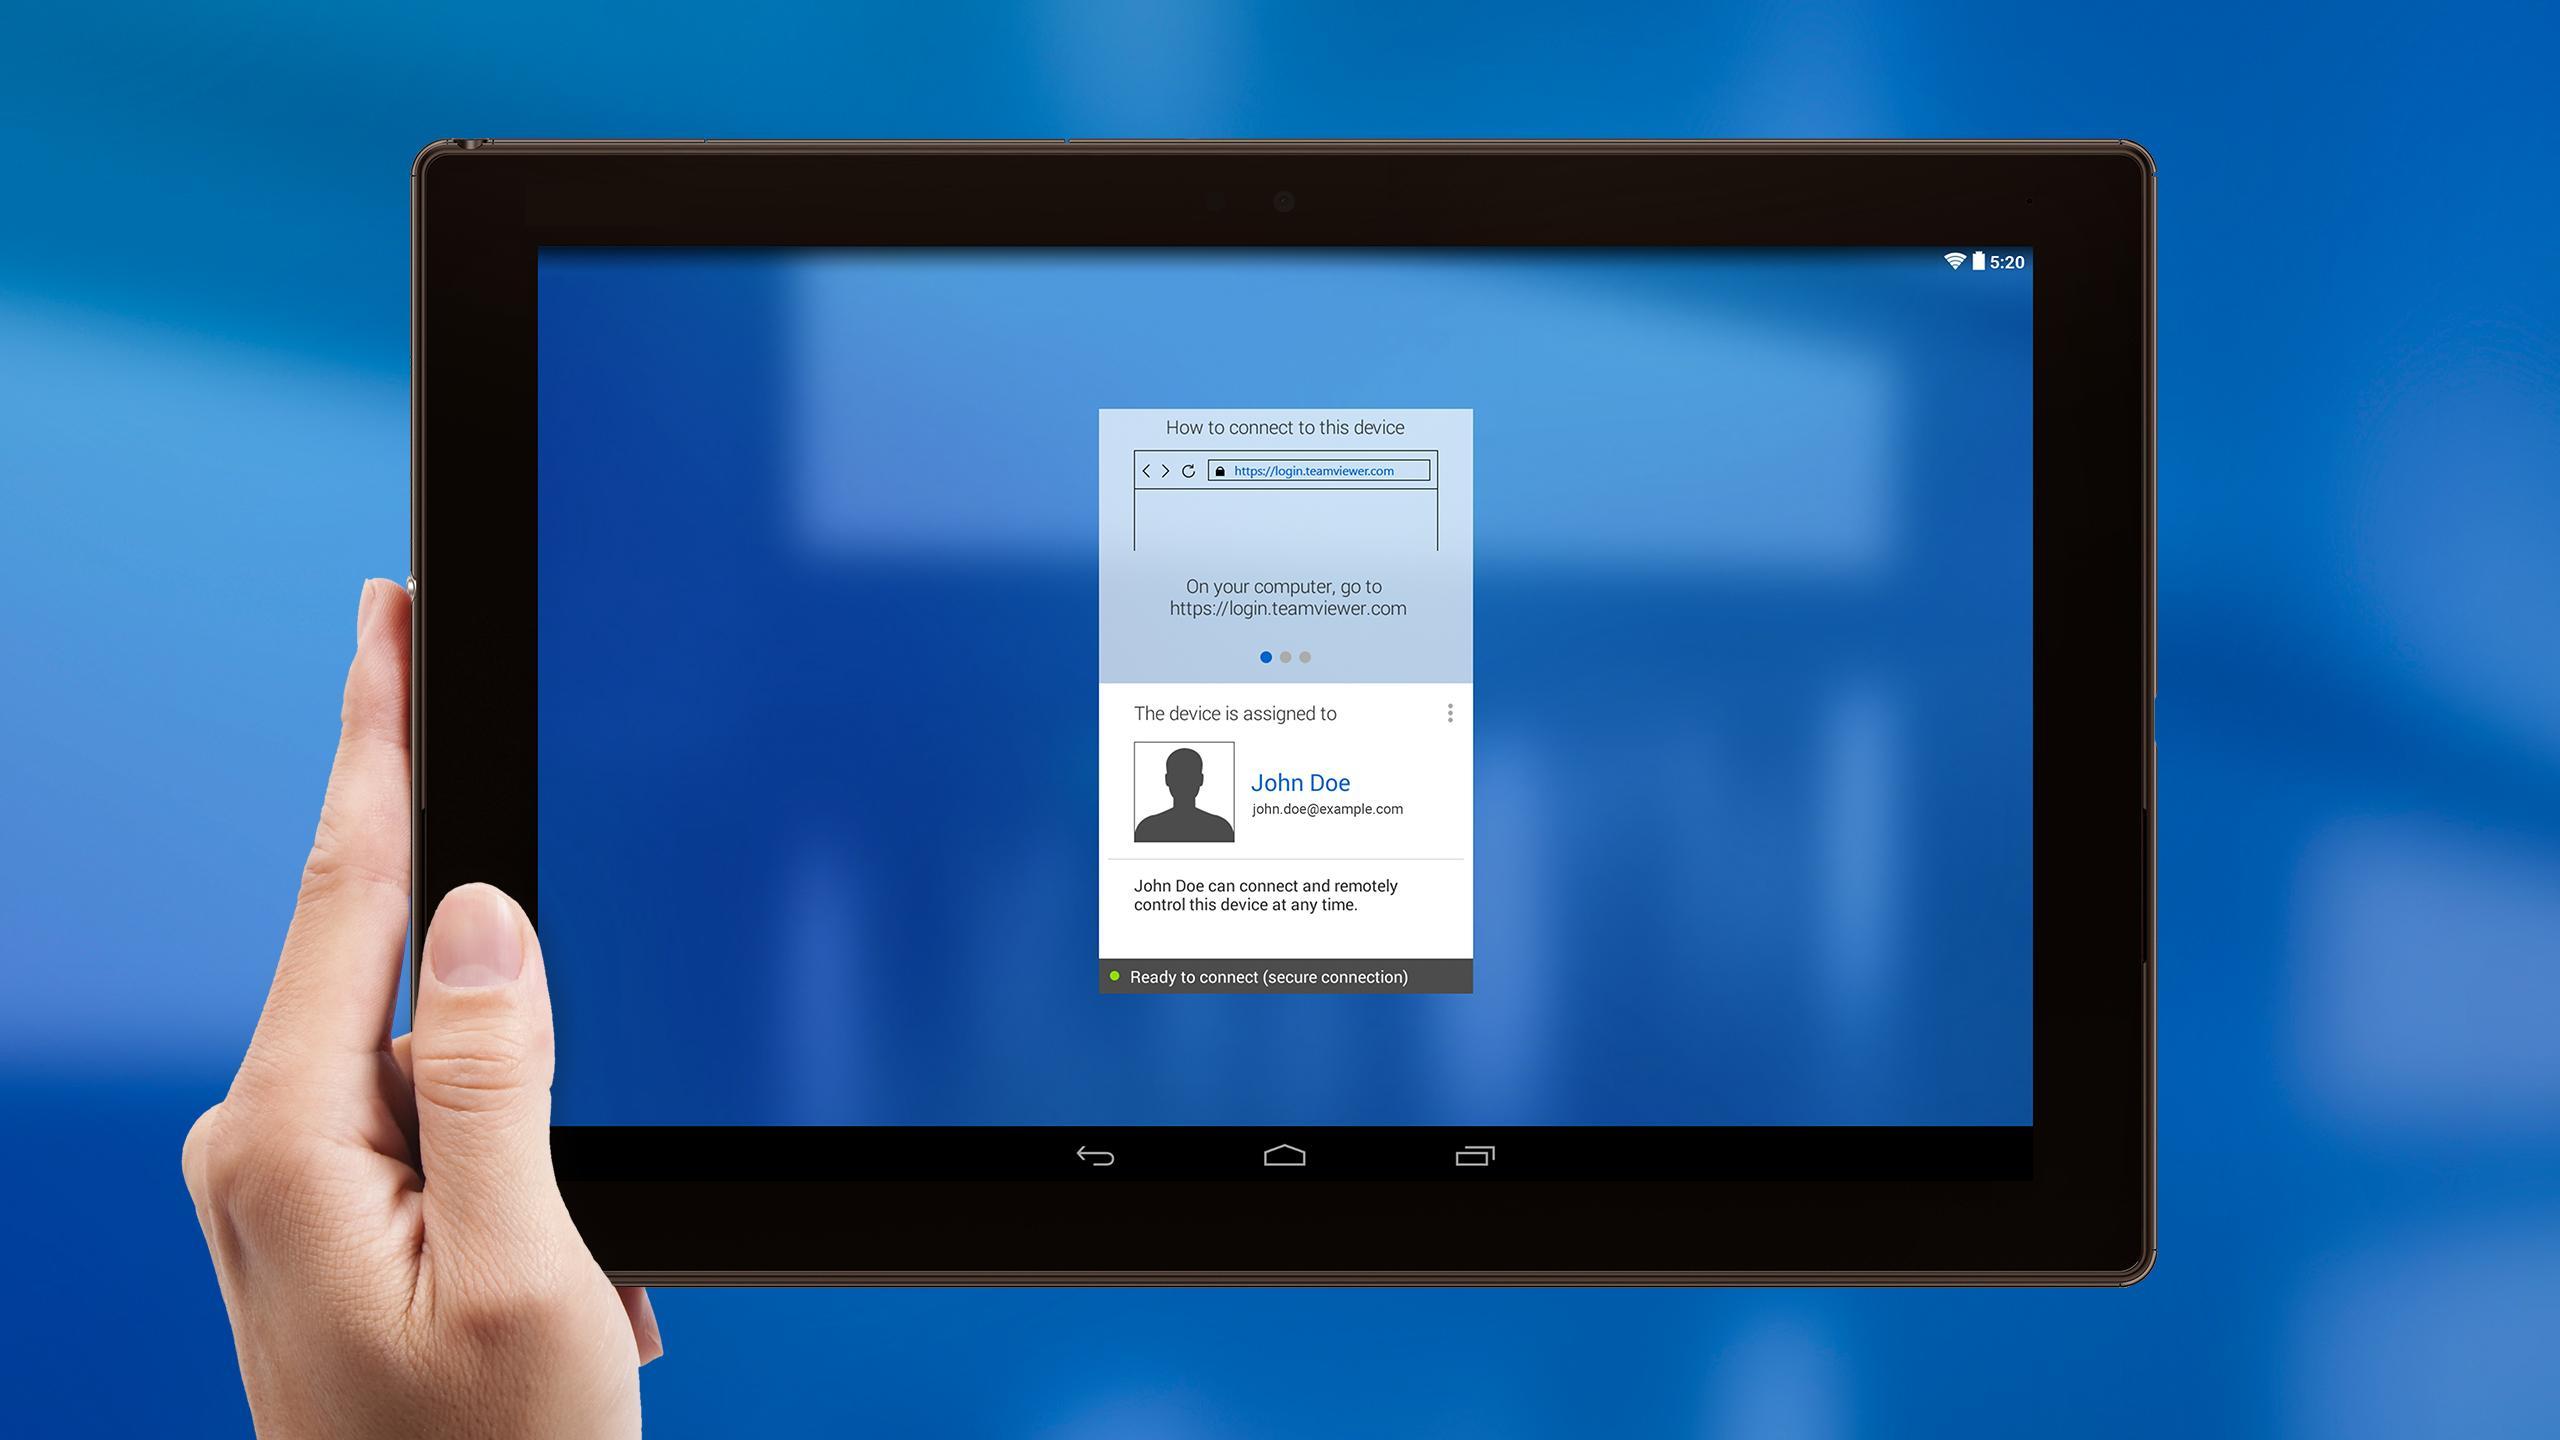Click the three-dot menu on device card
This screenshot has width=2560, height=1440.
(x=1449, y=712)
